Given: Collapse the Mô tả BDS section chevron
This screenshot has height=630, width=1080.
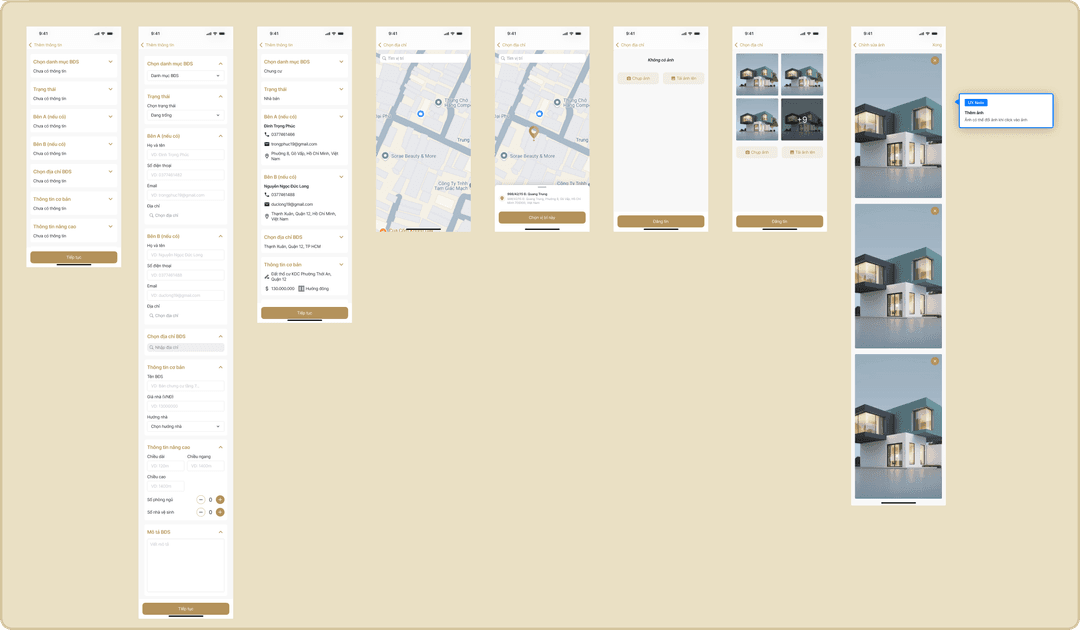Looking at the screenshot, I should point(221,532).
